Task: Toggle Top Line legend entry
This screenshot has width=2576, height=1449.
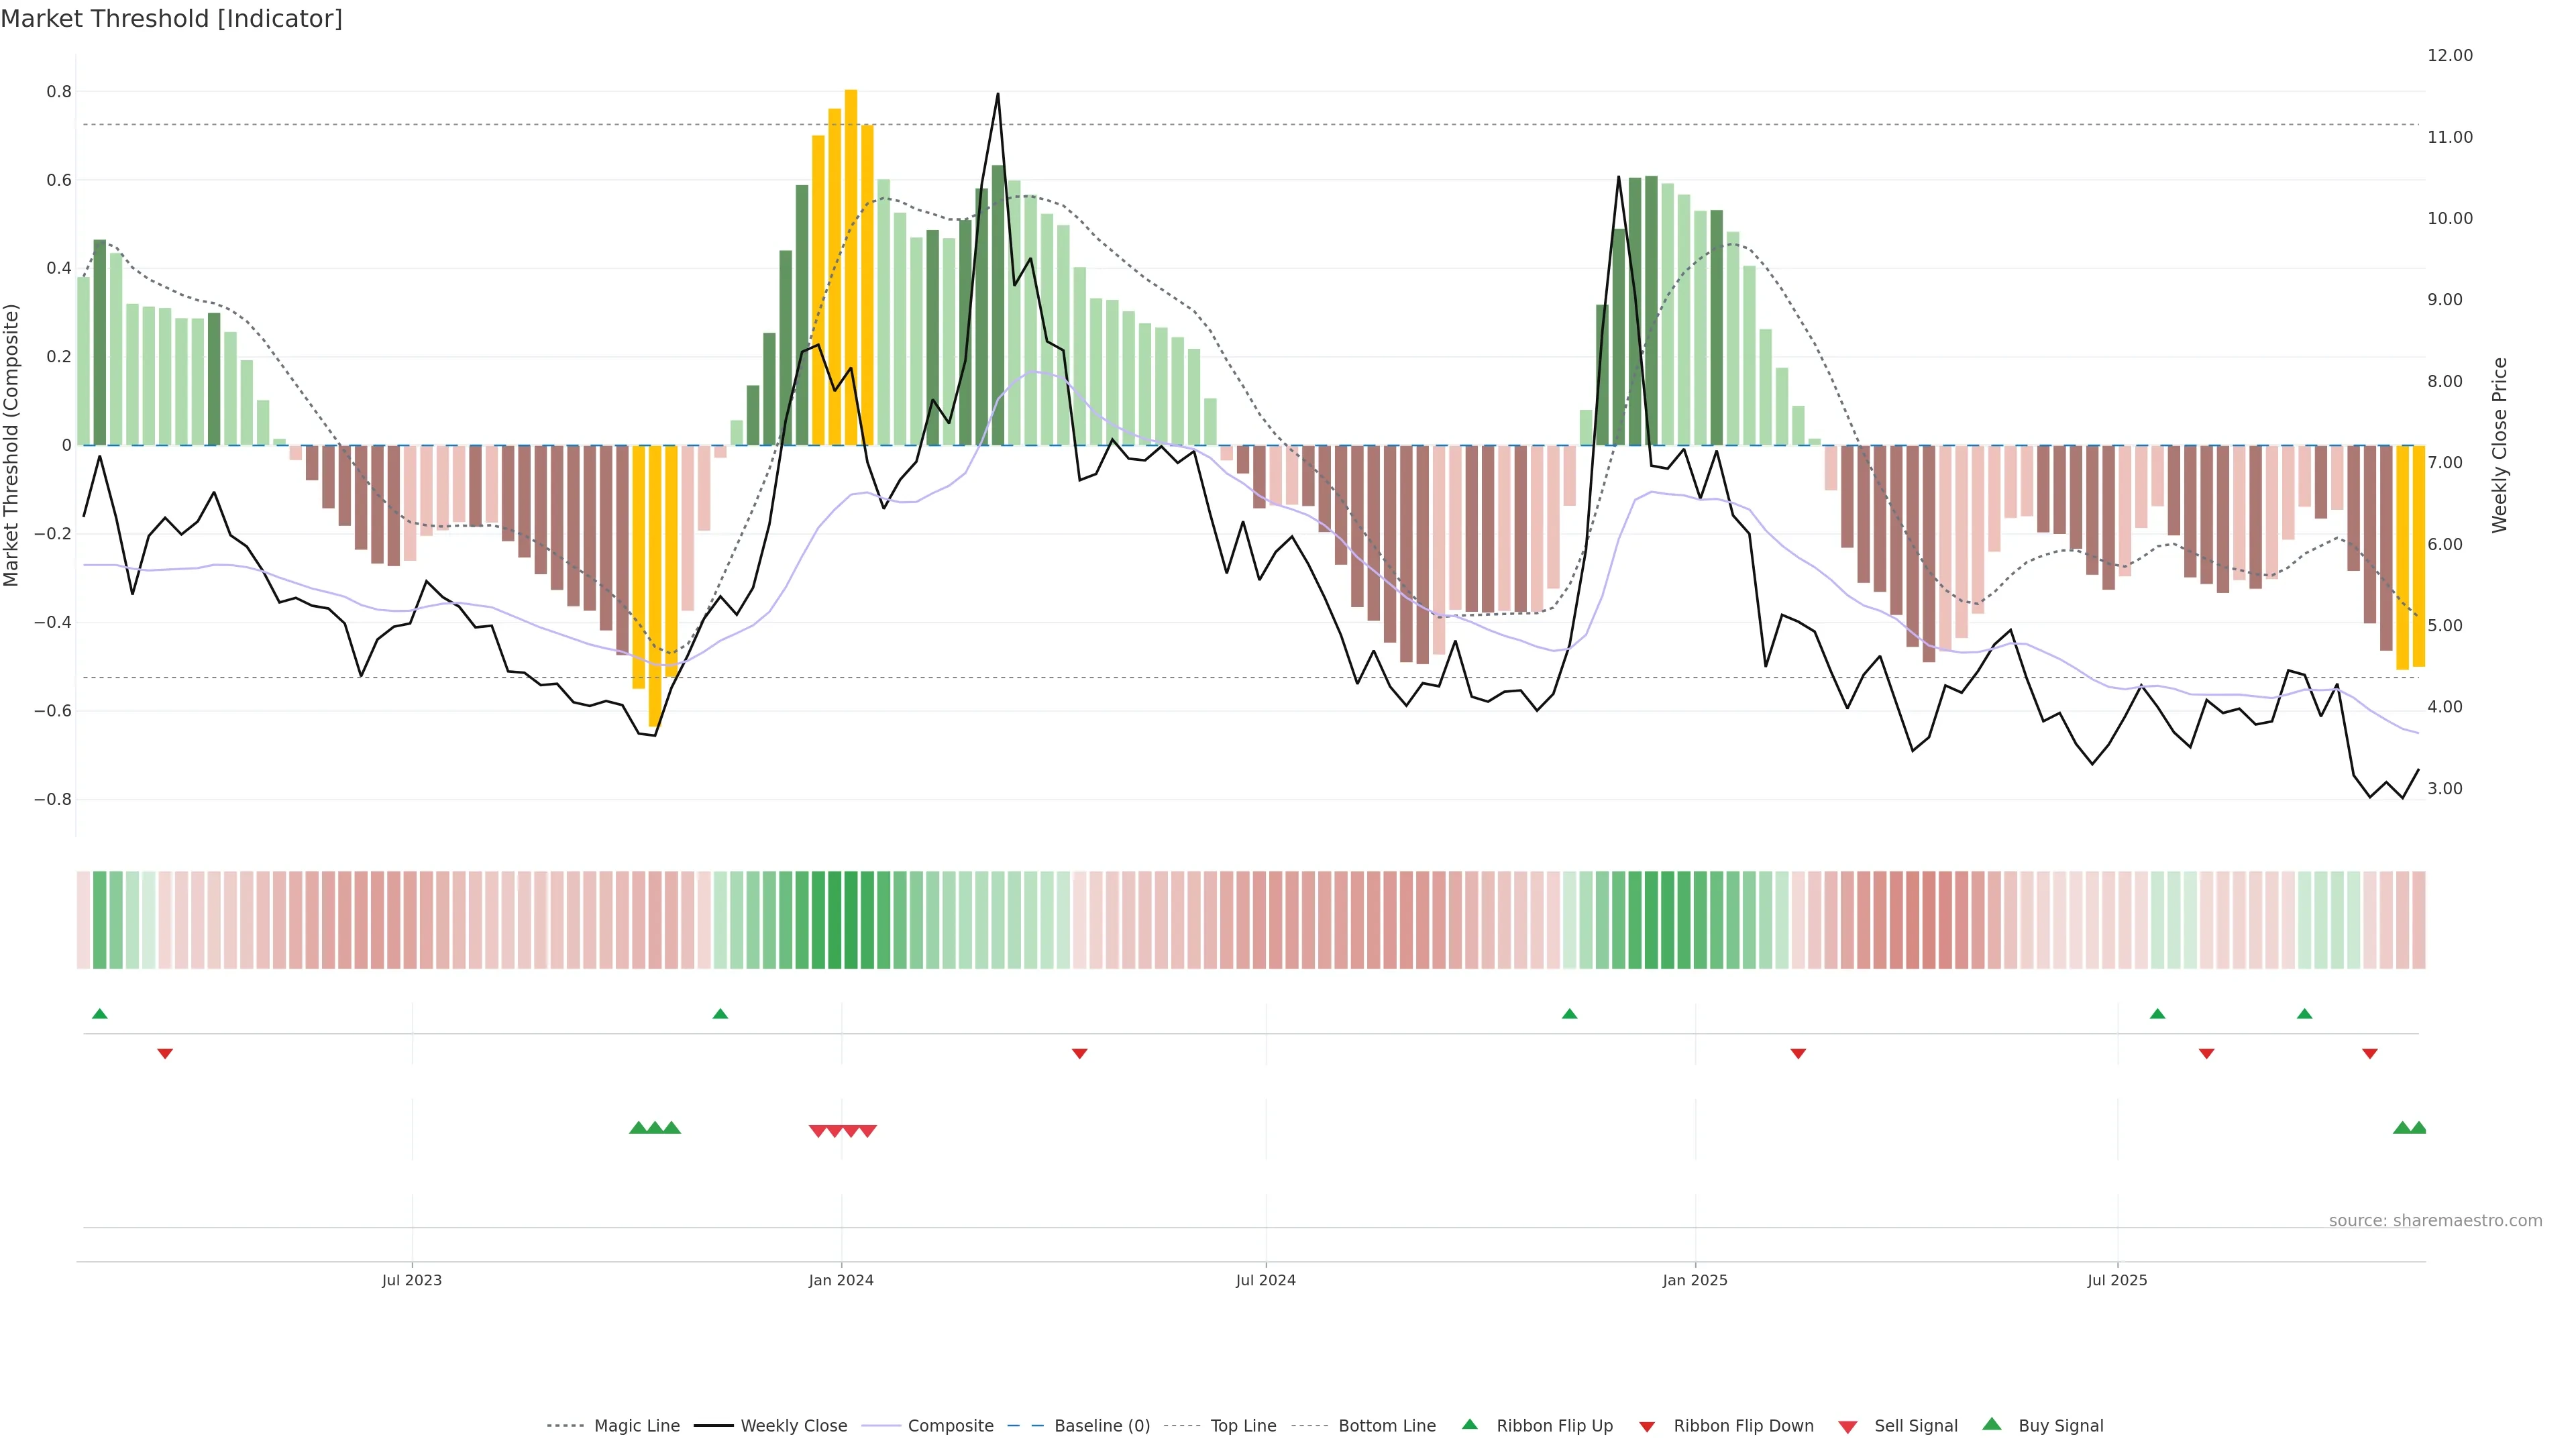Action: [1243, 1426]
